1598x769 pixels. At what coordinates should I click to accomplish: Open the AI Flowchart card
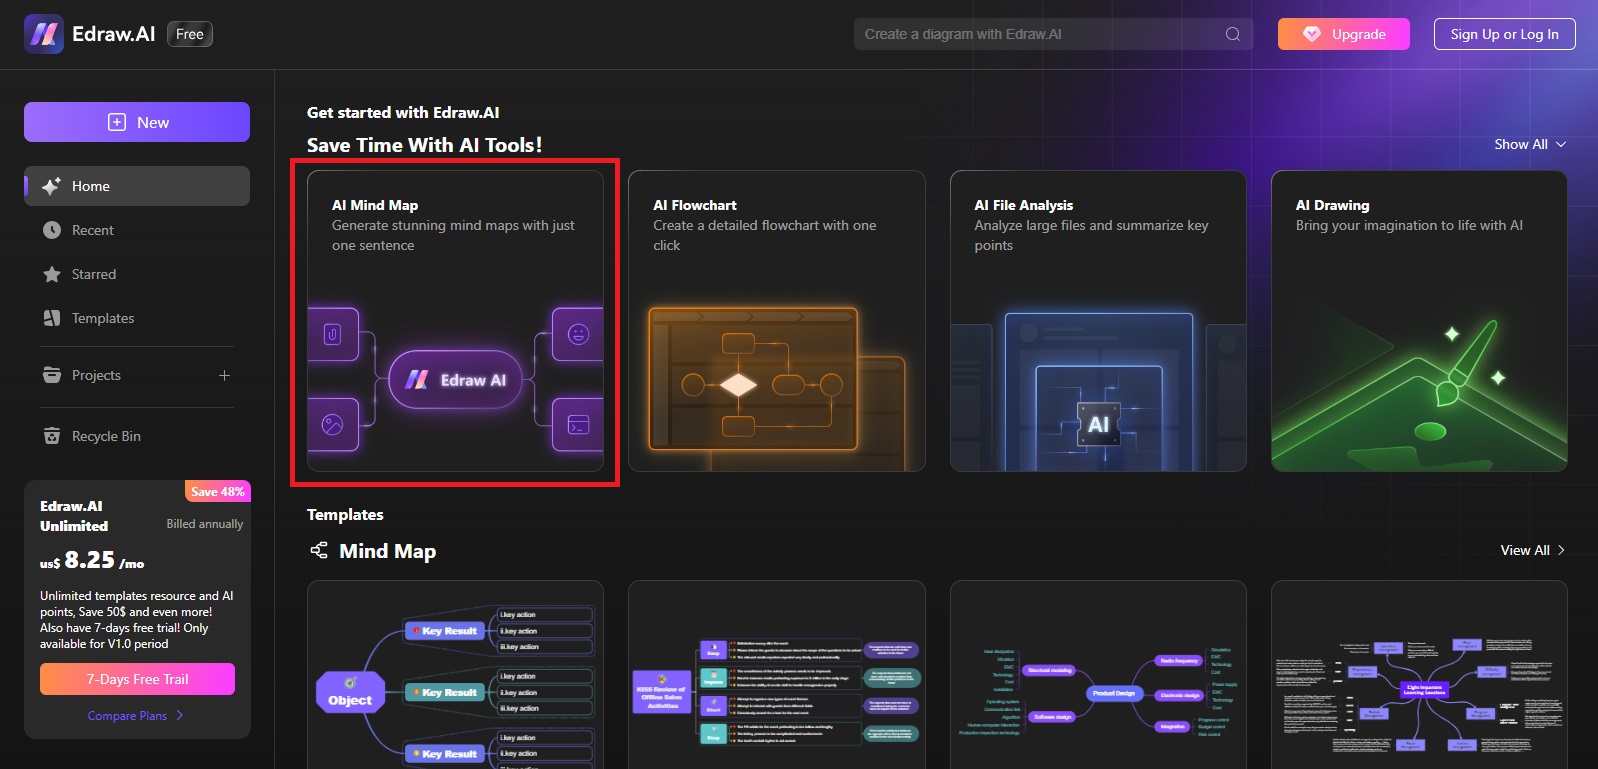click(777, 321)
